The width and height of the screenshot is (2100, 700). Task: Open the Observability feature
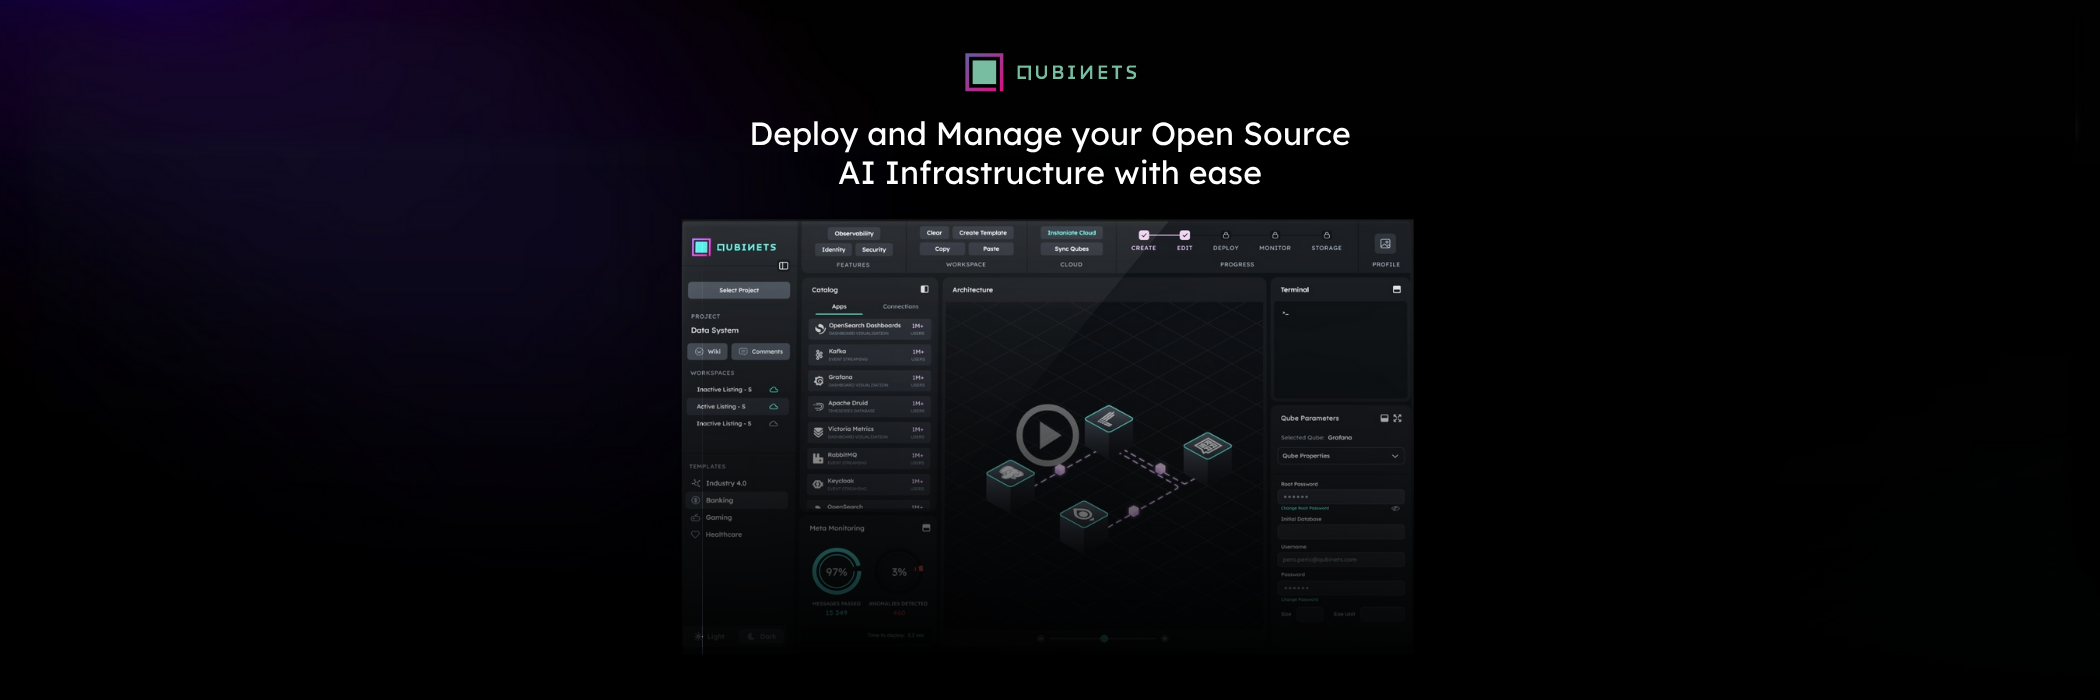click(x=854, y=233)
